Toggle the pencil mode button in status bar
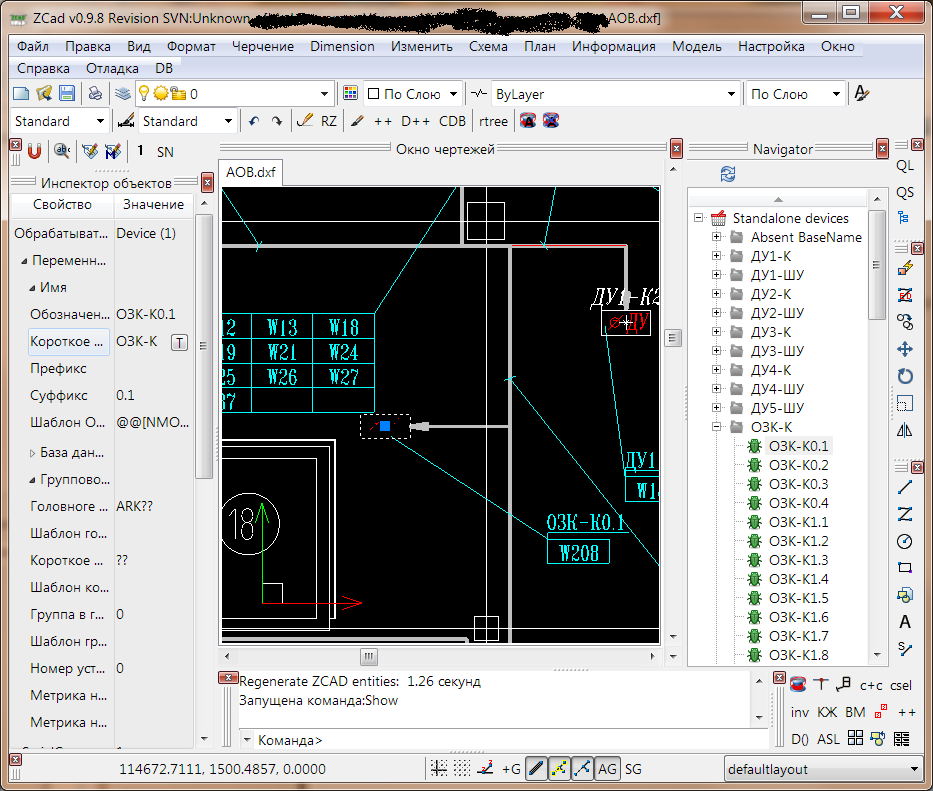The image size is (933, 791). [535, 769]
